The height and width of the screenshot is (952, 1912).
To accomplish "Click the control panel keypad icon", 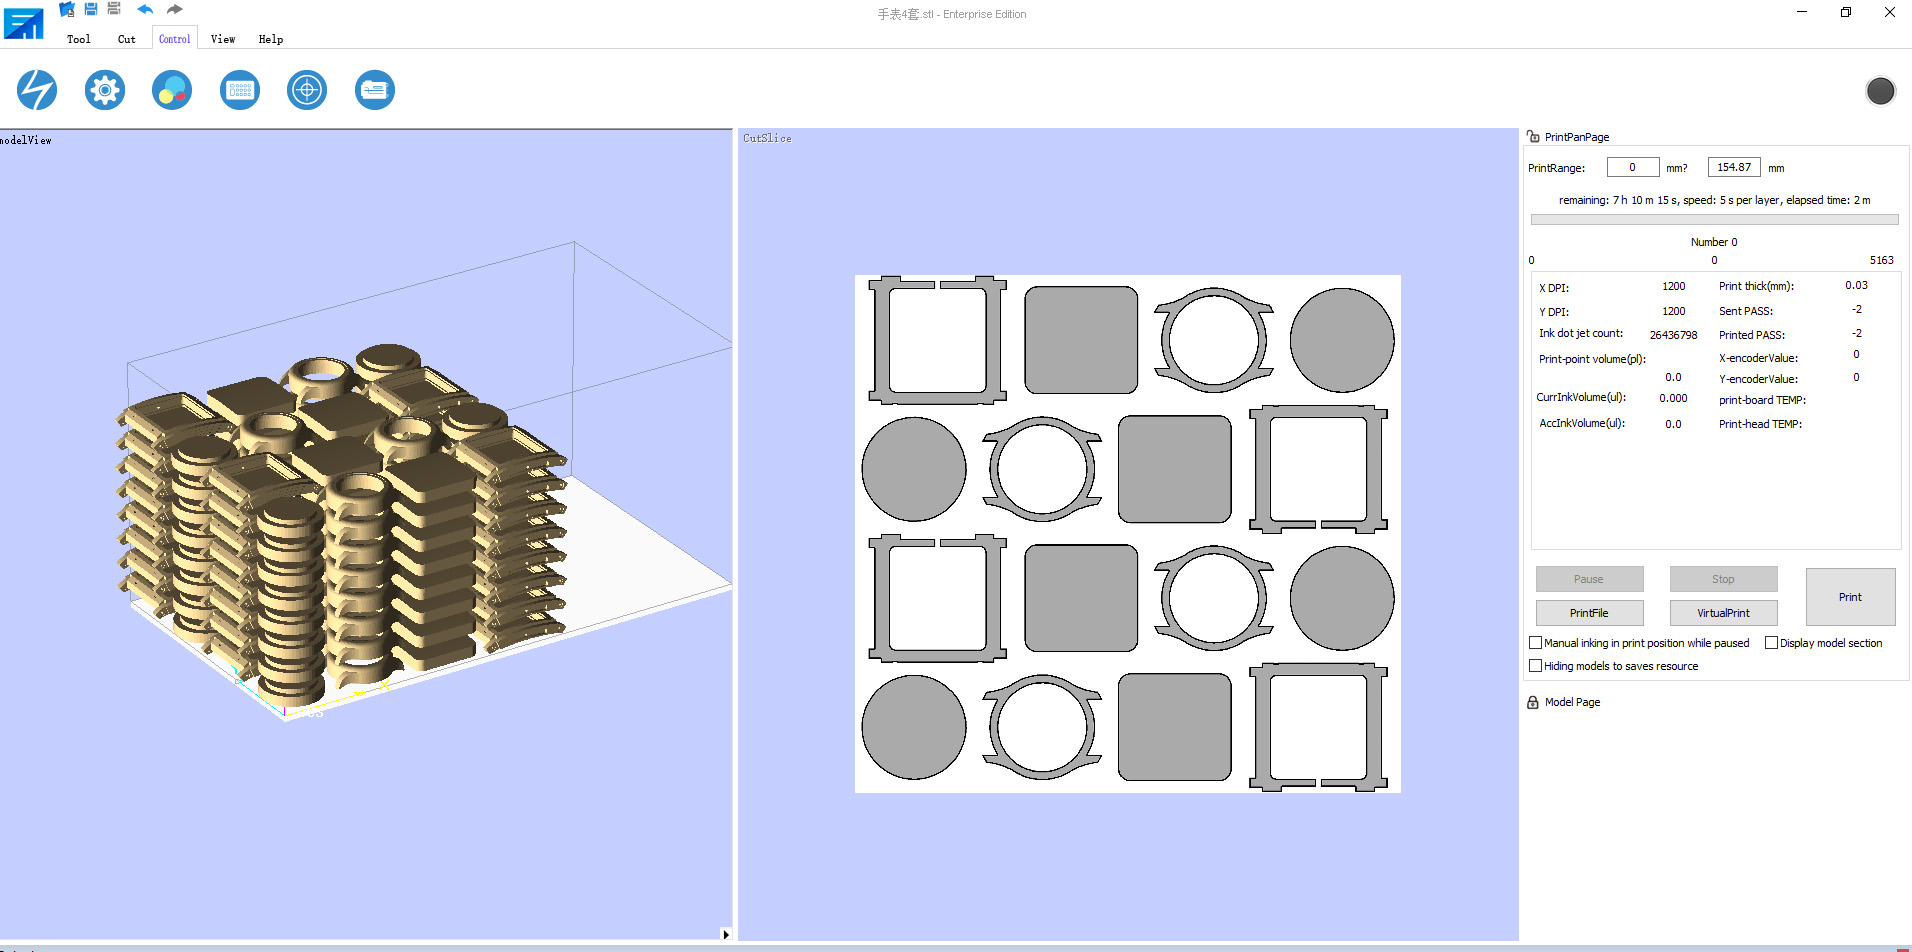I will [x=240, y=90].
